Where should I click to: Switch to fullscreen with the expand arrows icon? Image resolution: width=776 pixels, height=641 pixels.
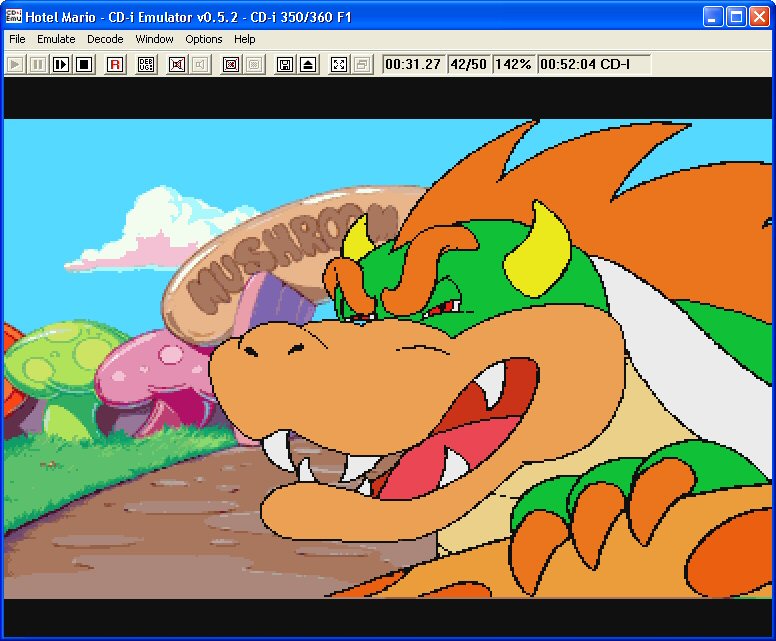[x=339, y=64]
